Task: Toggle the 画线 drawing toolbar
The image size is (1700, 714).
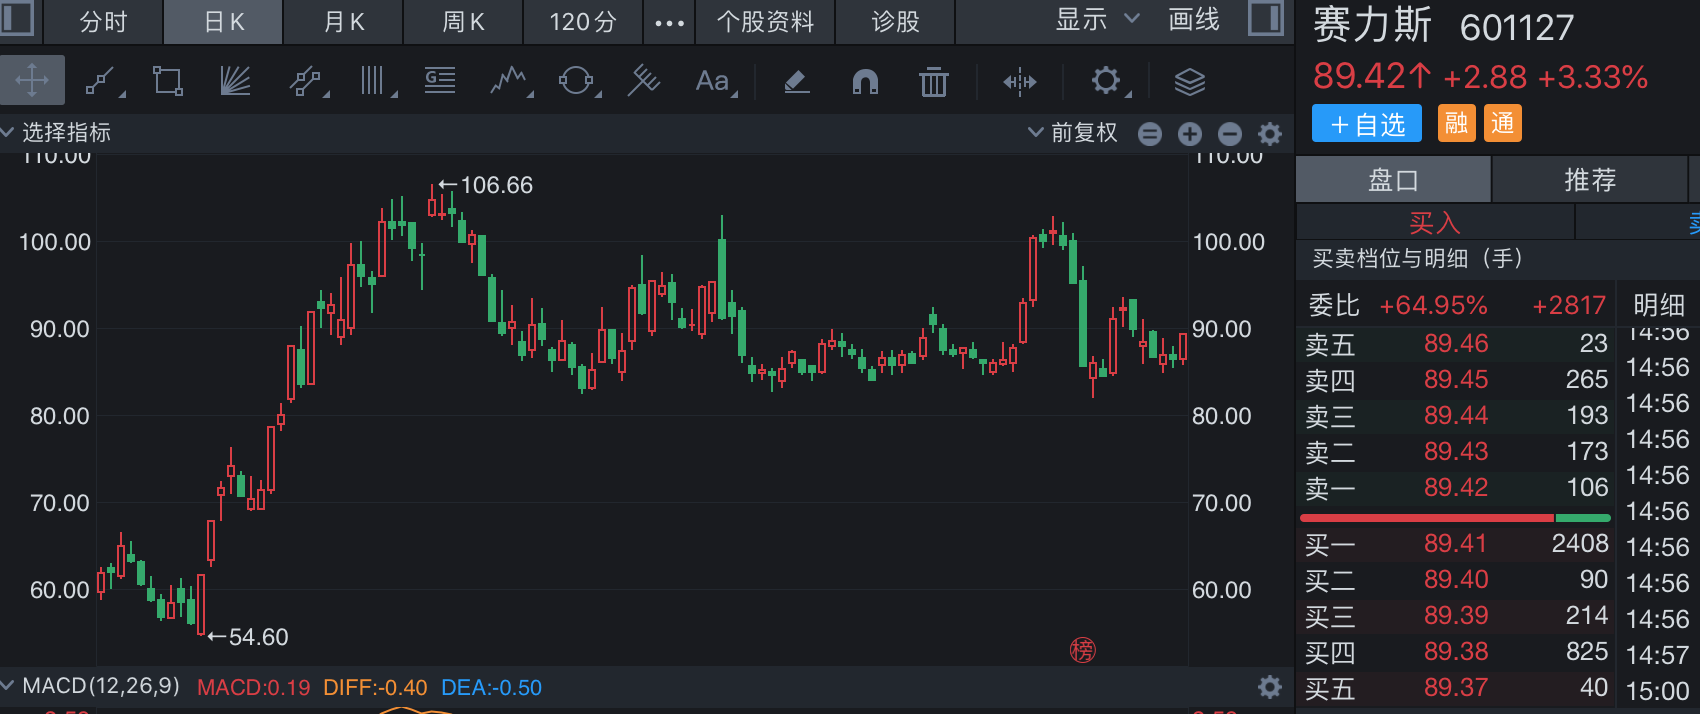Action: coord(1194,19)
